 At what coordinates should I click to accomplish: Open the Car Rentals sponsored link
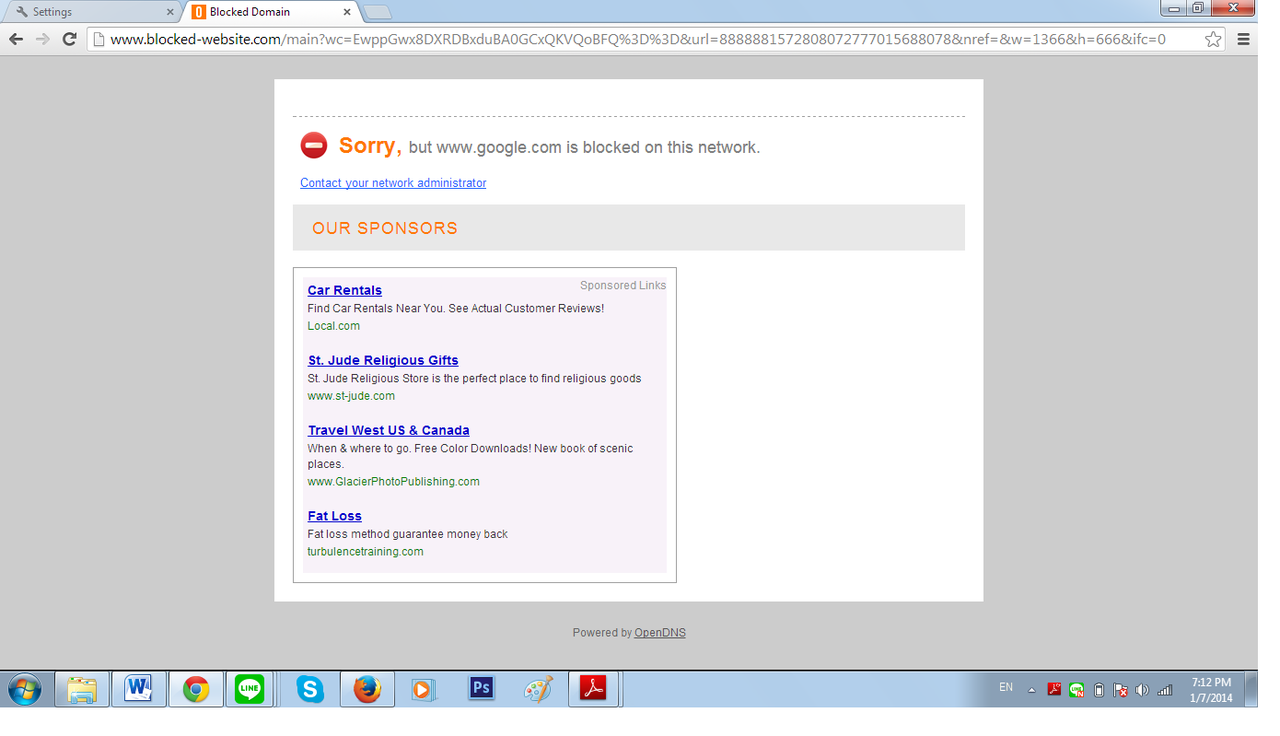coord(345,290)
